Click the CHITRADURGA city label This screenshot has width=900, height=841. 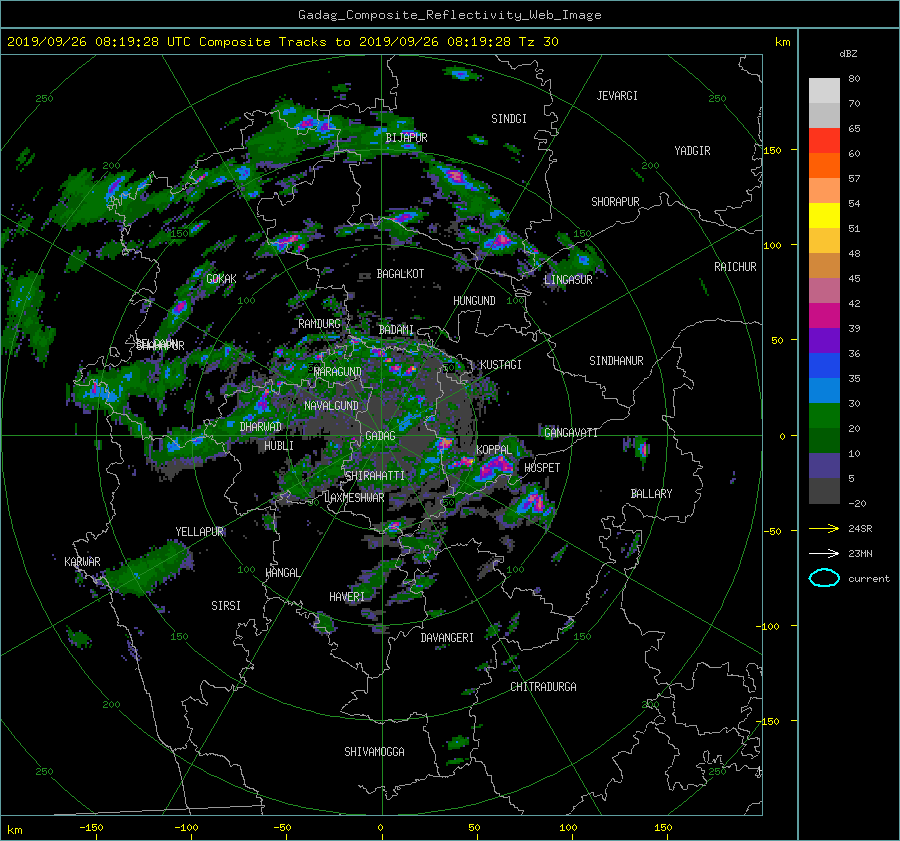coord(543,687)
